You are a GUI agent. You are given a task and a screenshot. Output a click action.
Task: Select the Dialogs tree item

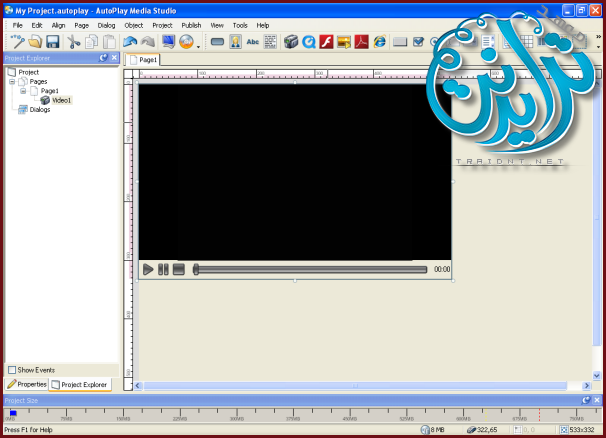[x=40, y=110]
